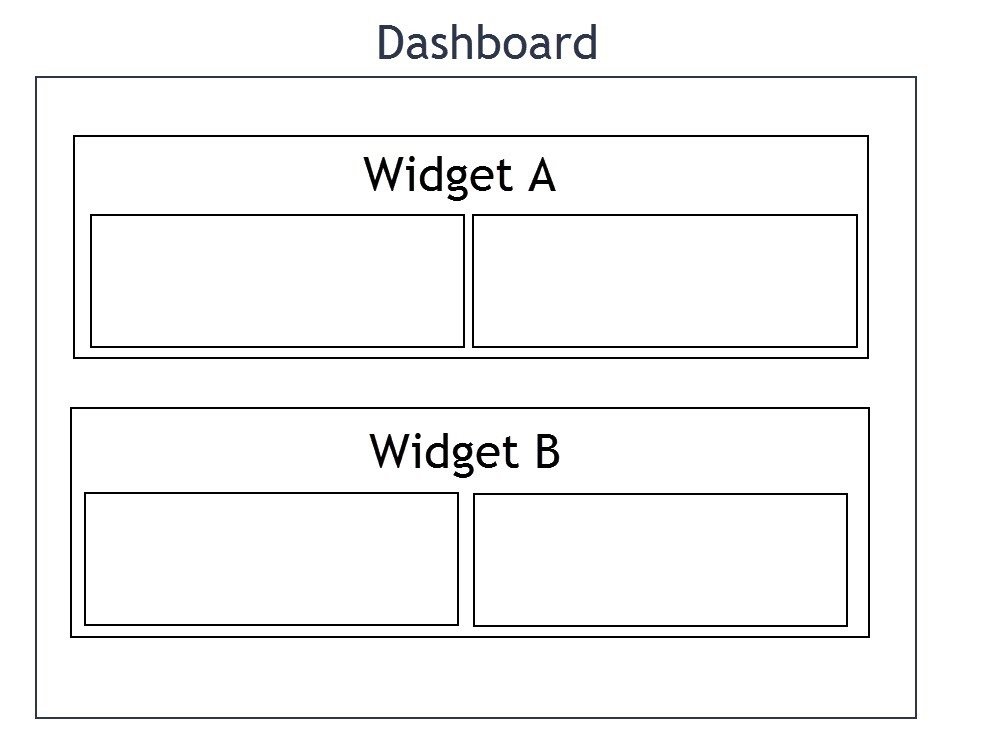1000x737 pixels.
Task: Click the divider between Widget A's two panels
Action: (x=468, y=281)
